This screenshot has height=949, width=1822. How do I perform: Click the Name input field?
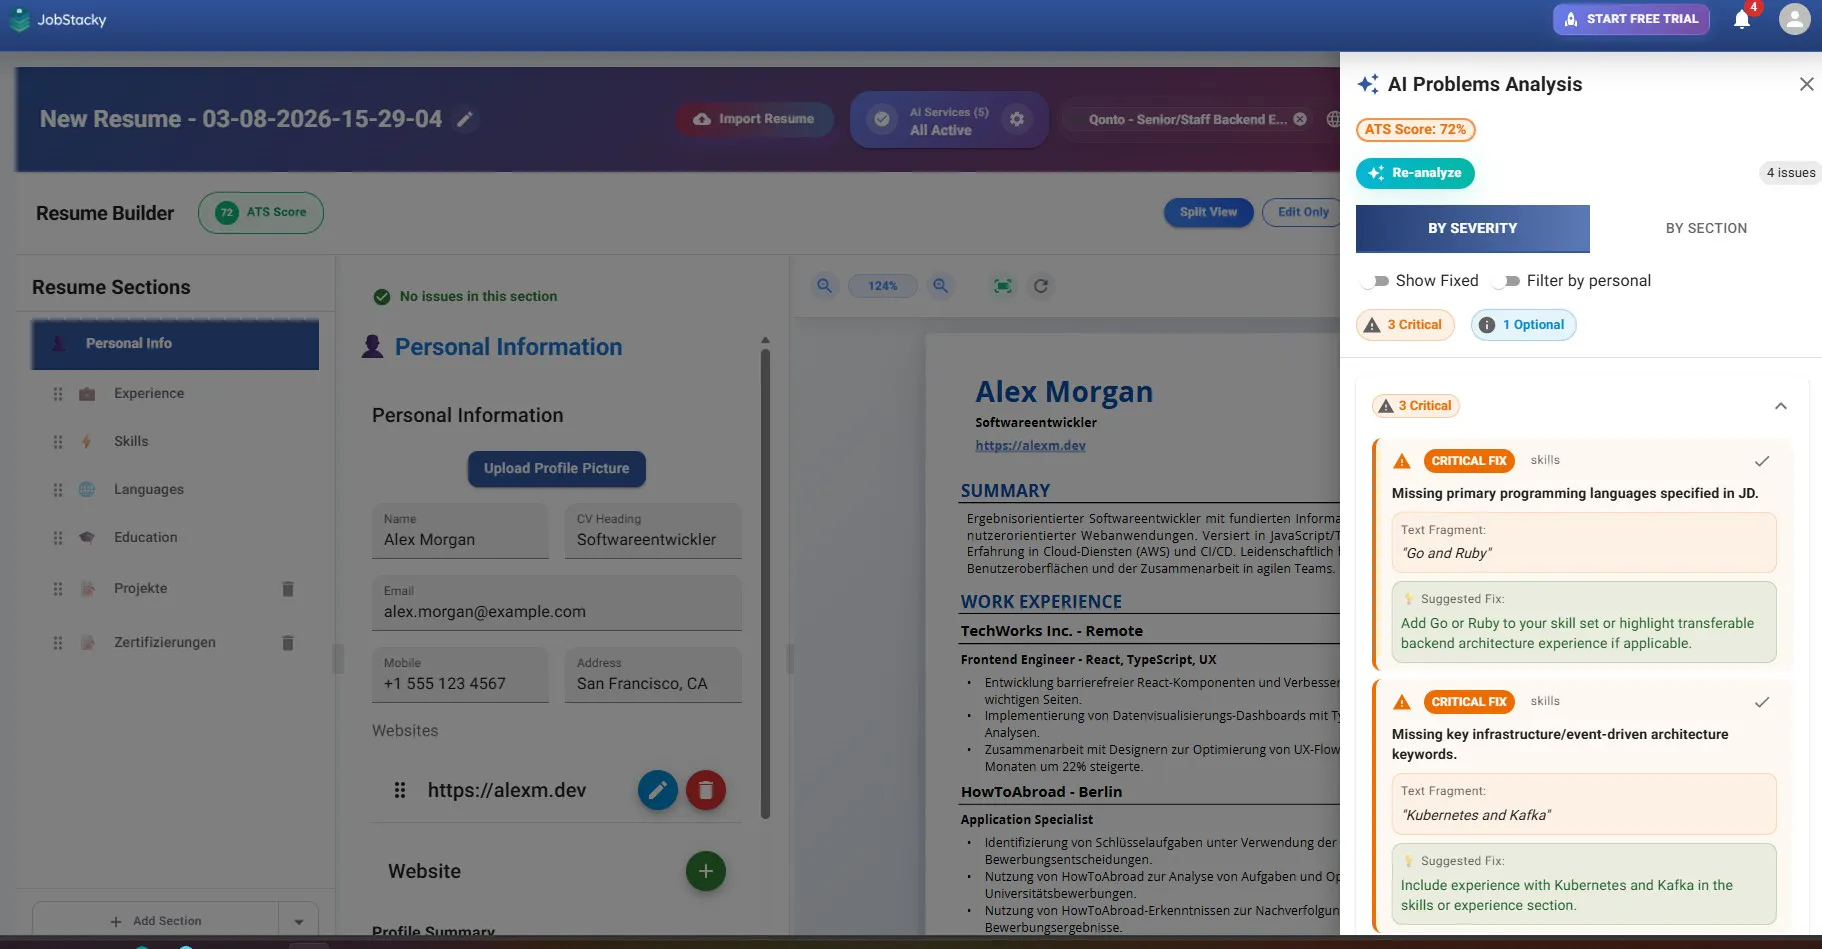[x=460, y=531]
